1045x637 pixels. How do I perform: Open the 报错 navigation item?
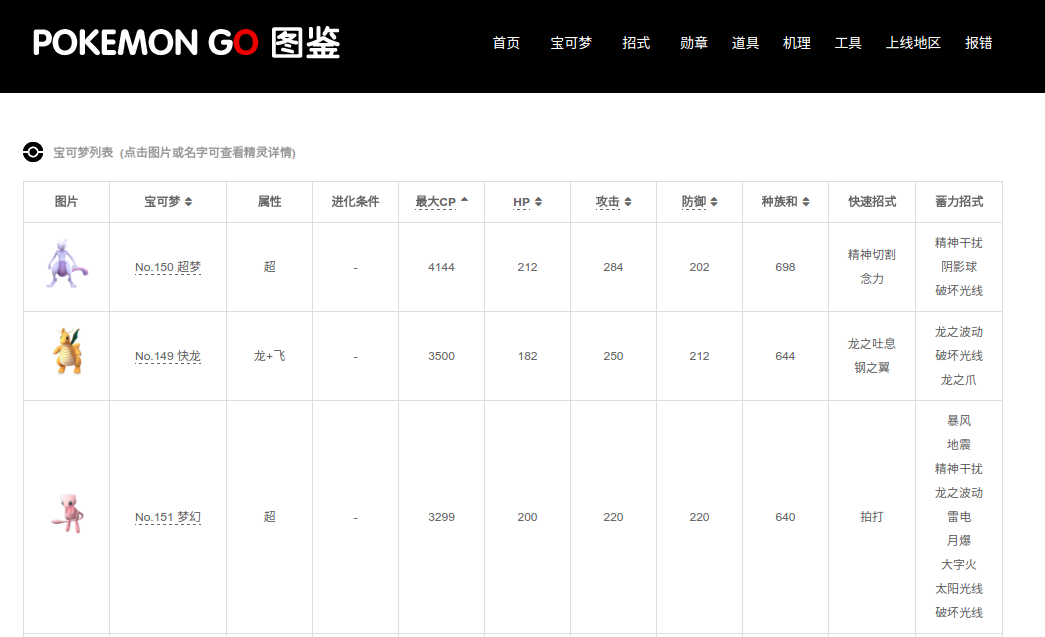click(978, 43)
